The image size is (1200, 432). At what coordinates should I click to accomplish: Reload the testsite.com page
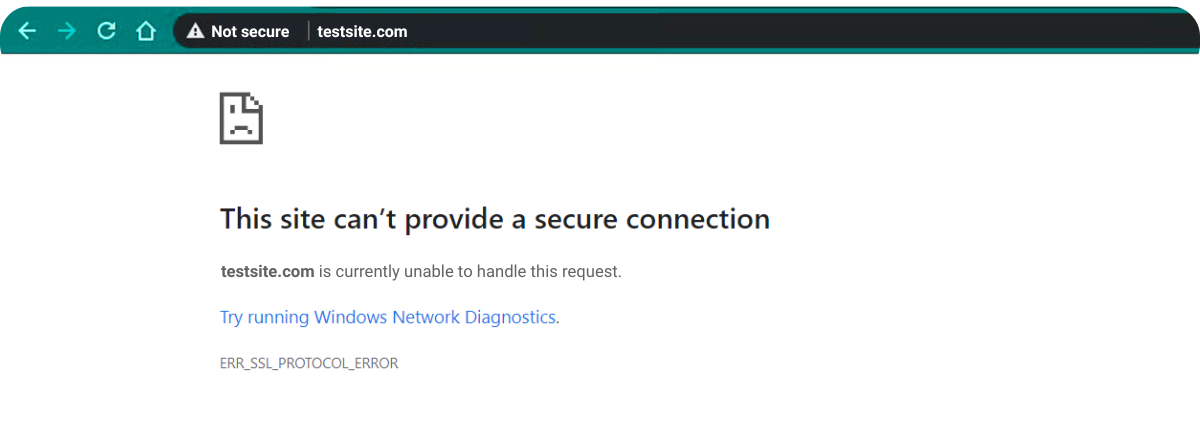[106, 31]
